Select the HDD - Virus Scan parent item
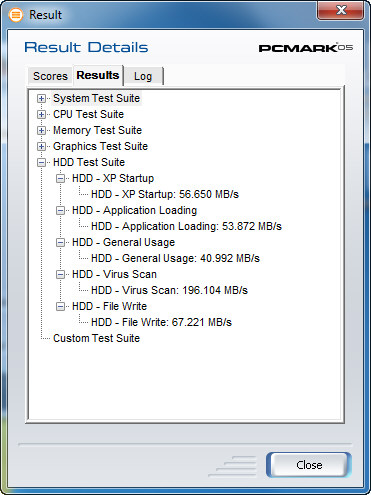This screenshot has height=495, width=371. click(114, 274)
